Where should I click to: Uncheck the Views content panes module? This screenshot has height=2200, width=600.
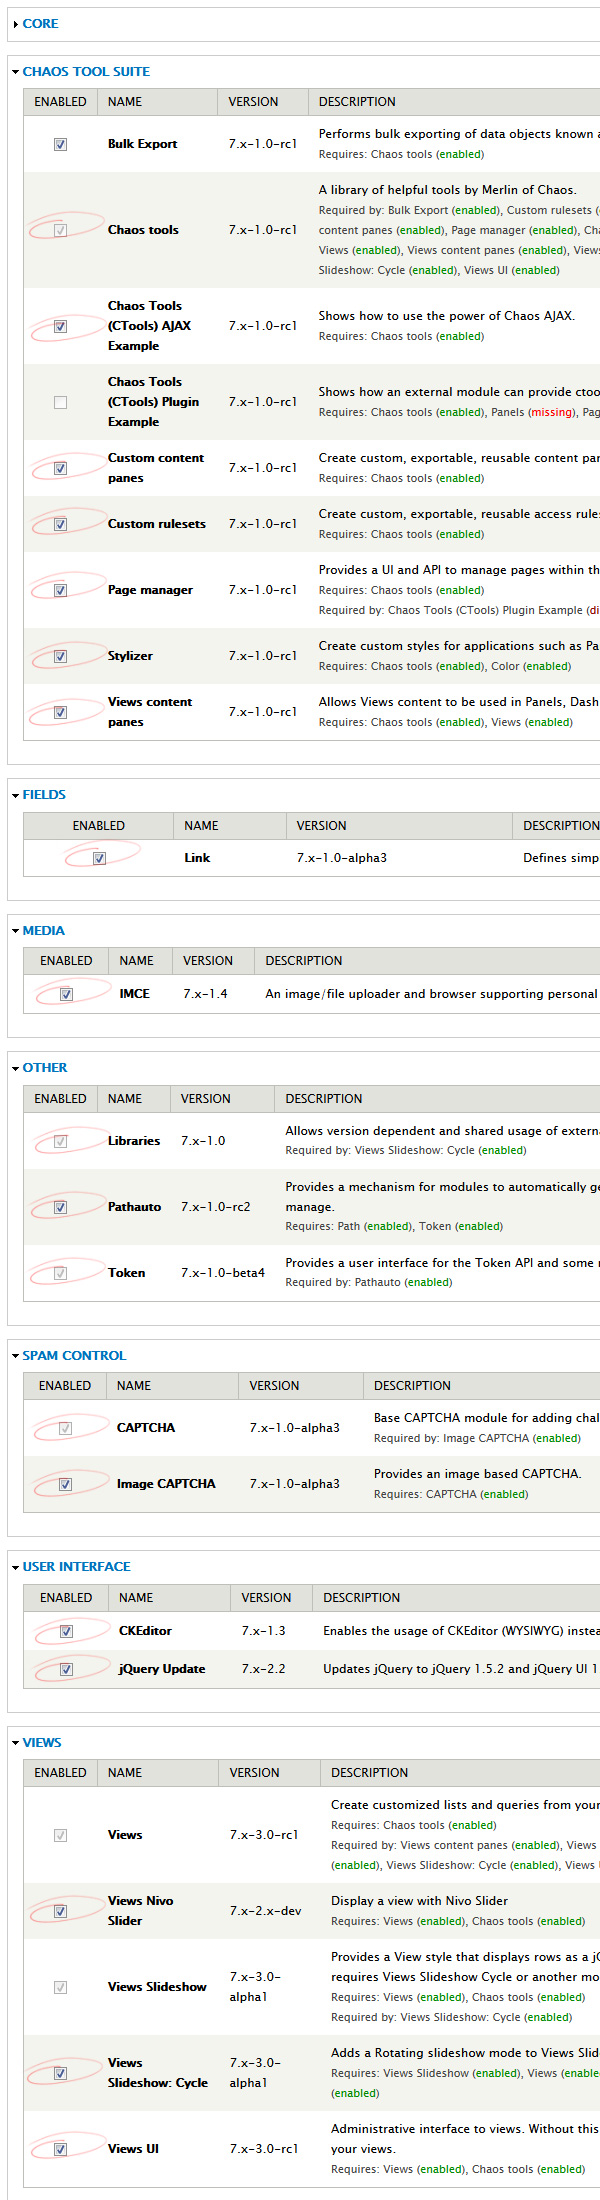pyautogui.click(x=60, y=712)
